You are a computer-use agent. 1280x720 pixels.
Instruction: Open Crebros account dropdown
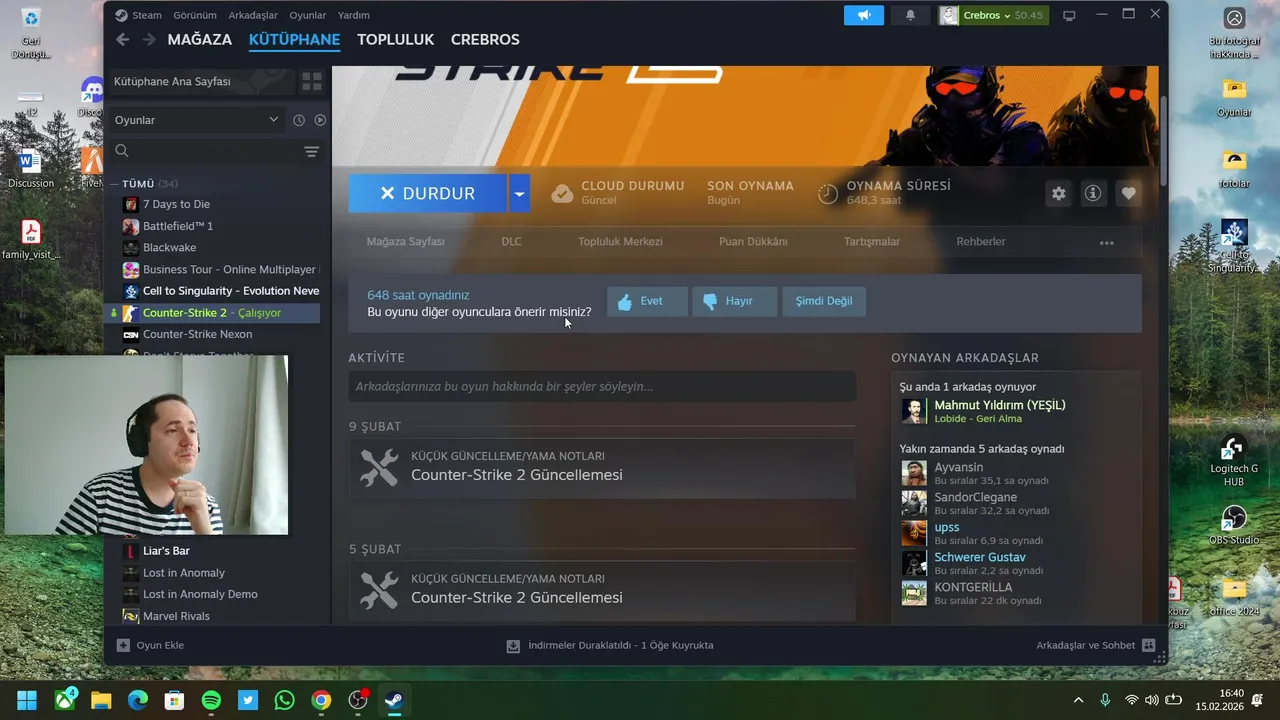coord(993,15)
